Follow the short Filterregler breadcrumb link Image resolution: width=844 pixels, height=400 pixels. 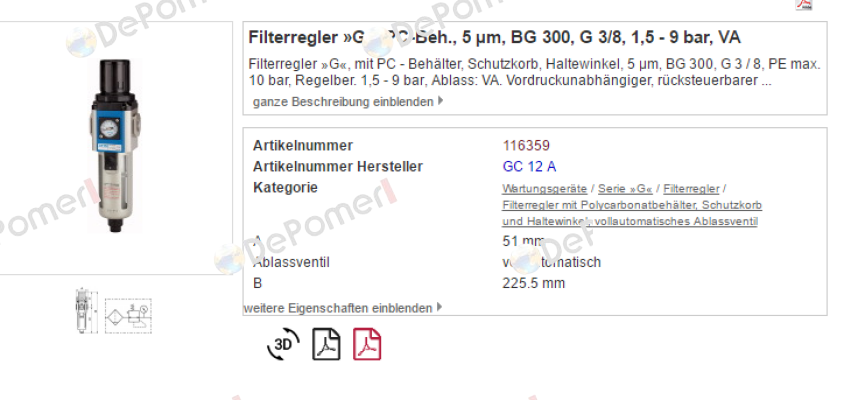691,189
